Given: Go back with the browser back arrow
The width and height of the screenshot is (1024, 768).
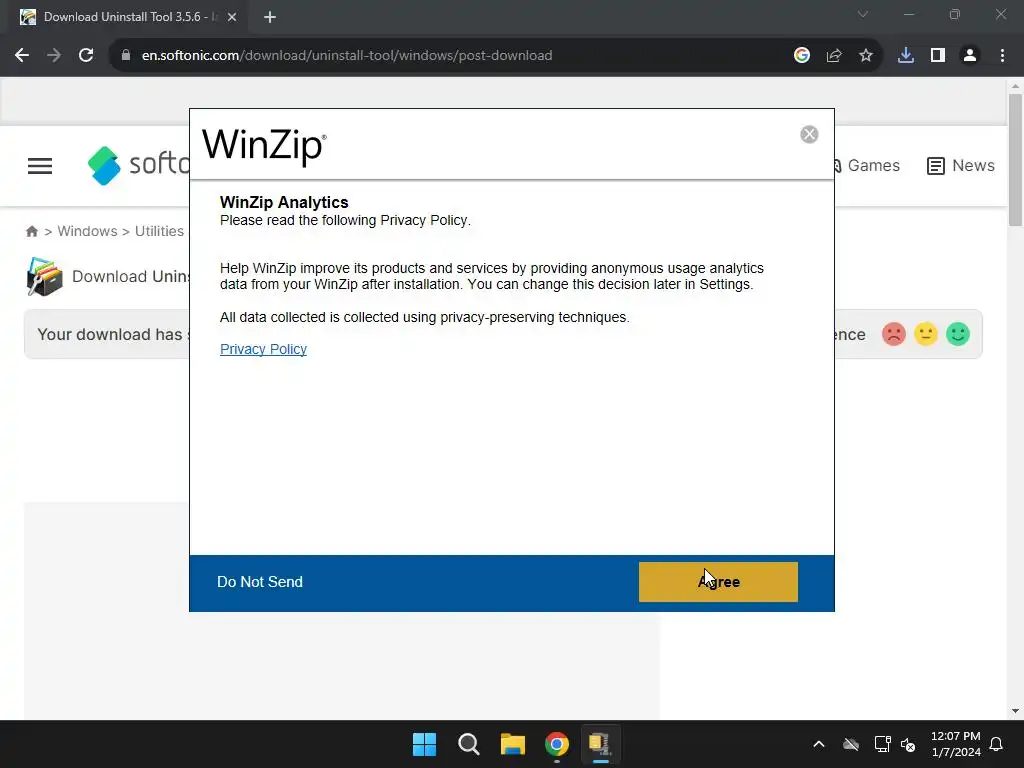Looking at the screenshot, I should (22, 56).
